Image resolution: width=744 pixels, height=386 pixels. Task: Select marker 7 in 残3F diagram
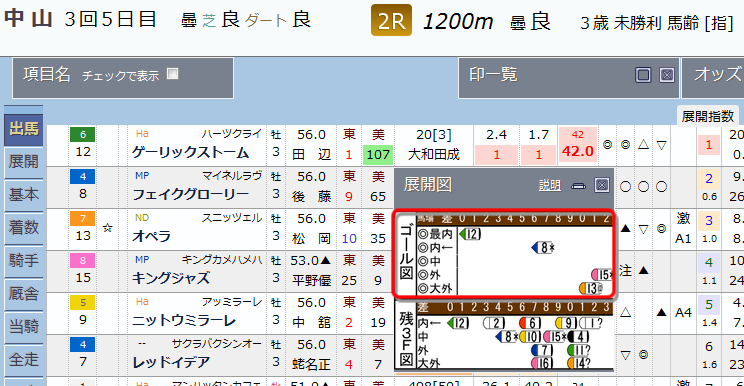click(542, 350)
